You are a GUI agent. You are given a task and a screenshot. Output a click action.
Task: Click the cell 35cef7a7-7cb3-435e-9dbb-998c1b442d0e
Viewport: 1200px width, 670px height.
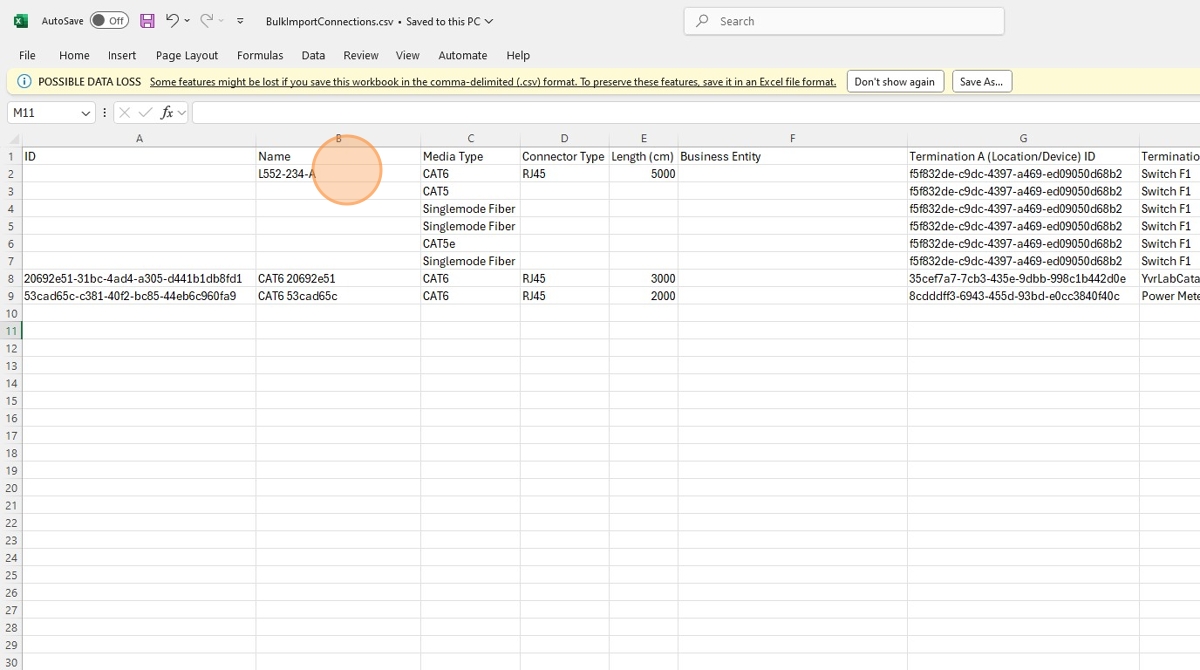1023,279
